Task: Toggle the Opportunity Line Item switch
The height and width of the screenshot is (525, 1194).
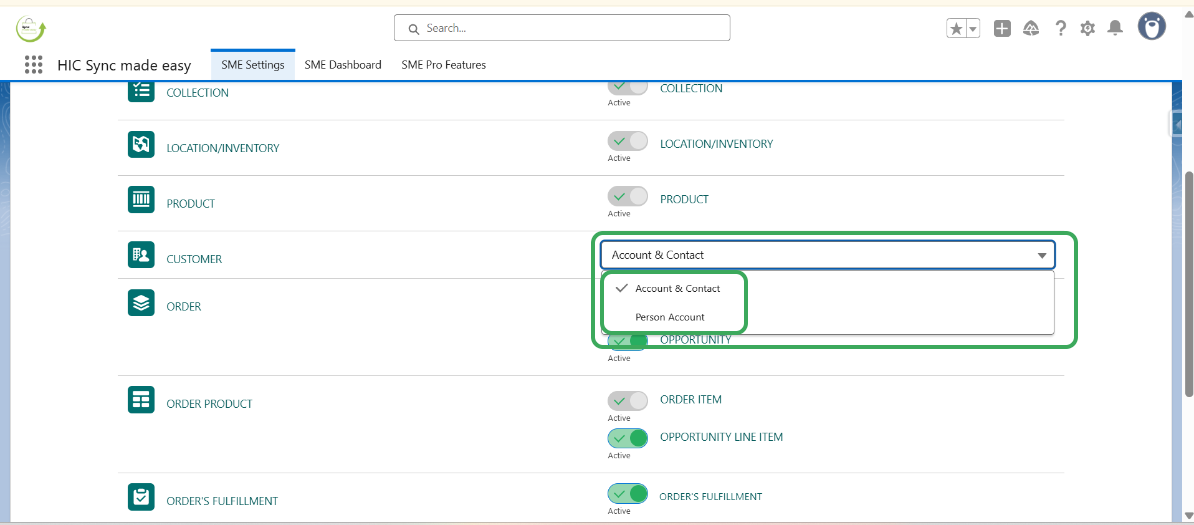Action: tap(627, 438)
